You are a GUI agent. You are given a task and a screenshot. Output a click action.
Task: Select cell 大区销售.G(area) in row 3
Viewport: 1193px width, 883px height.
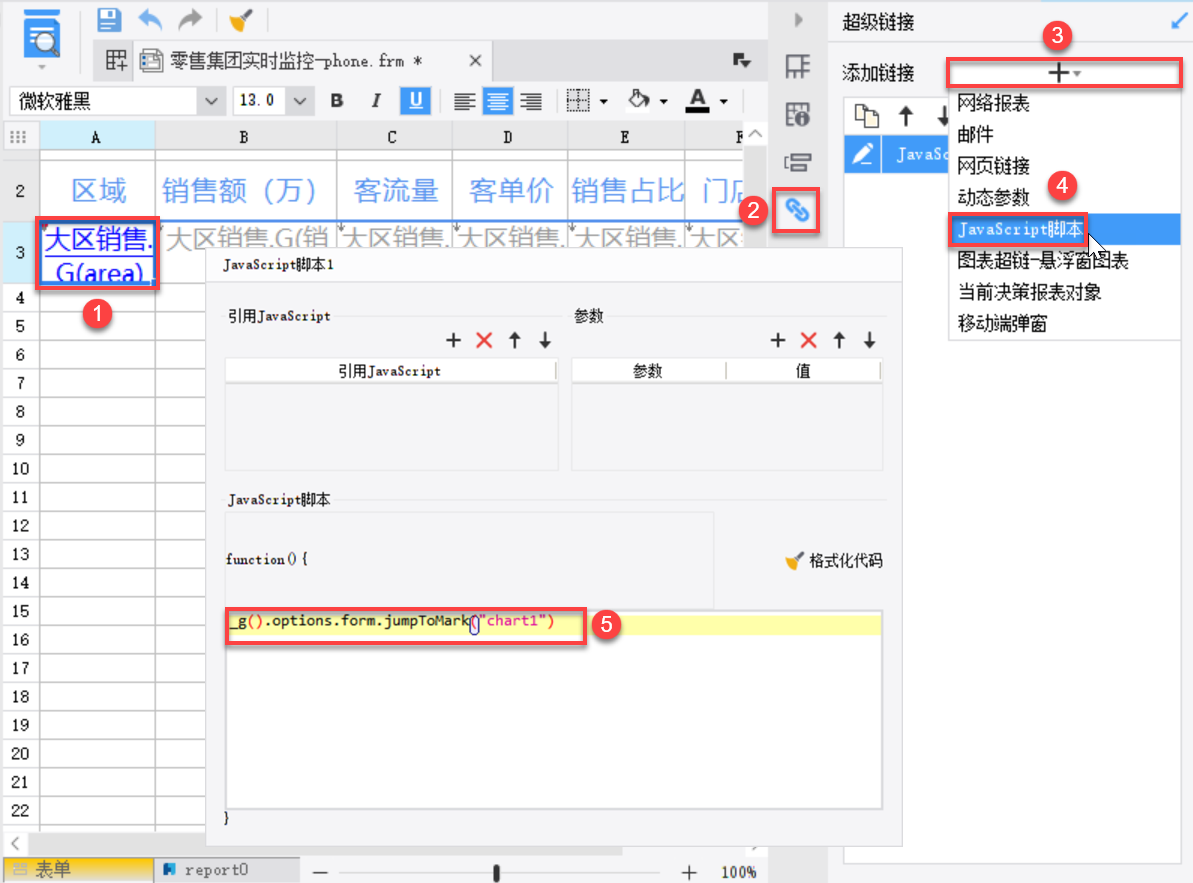point(97,253)
